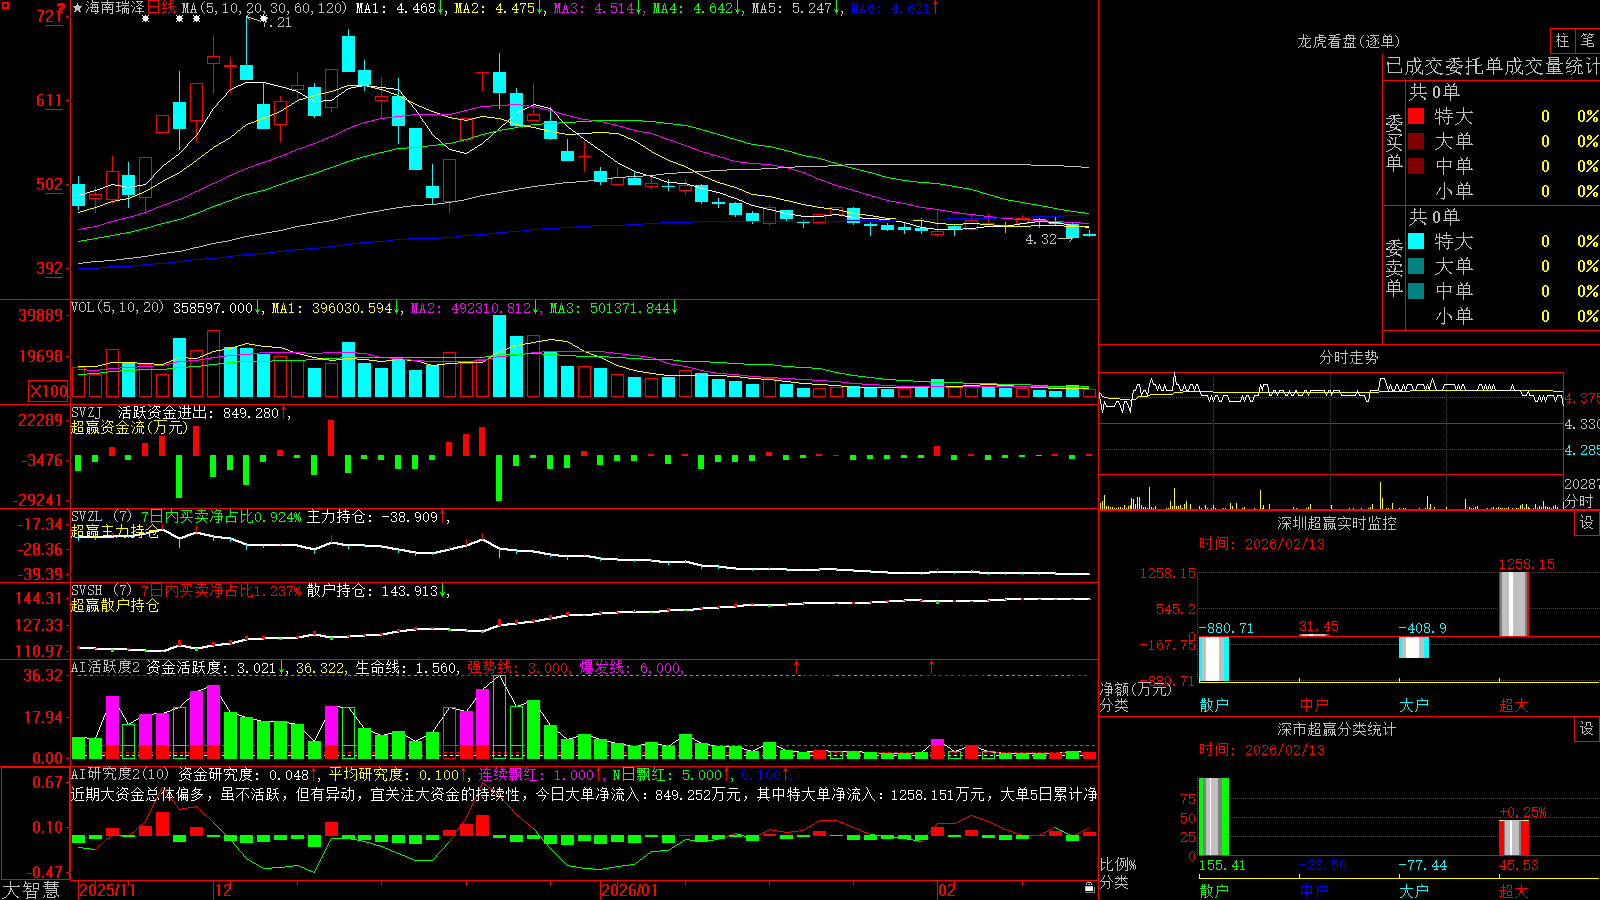Toggle the 柱 bar display mode
The image size is (1600, 900).
(1562, 41)
